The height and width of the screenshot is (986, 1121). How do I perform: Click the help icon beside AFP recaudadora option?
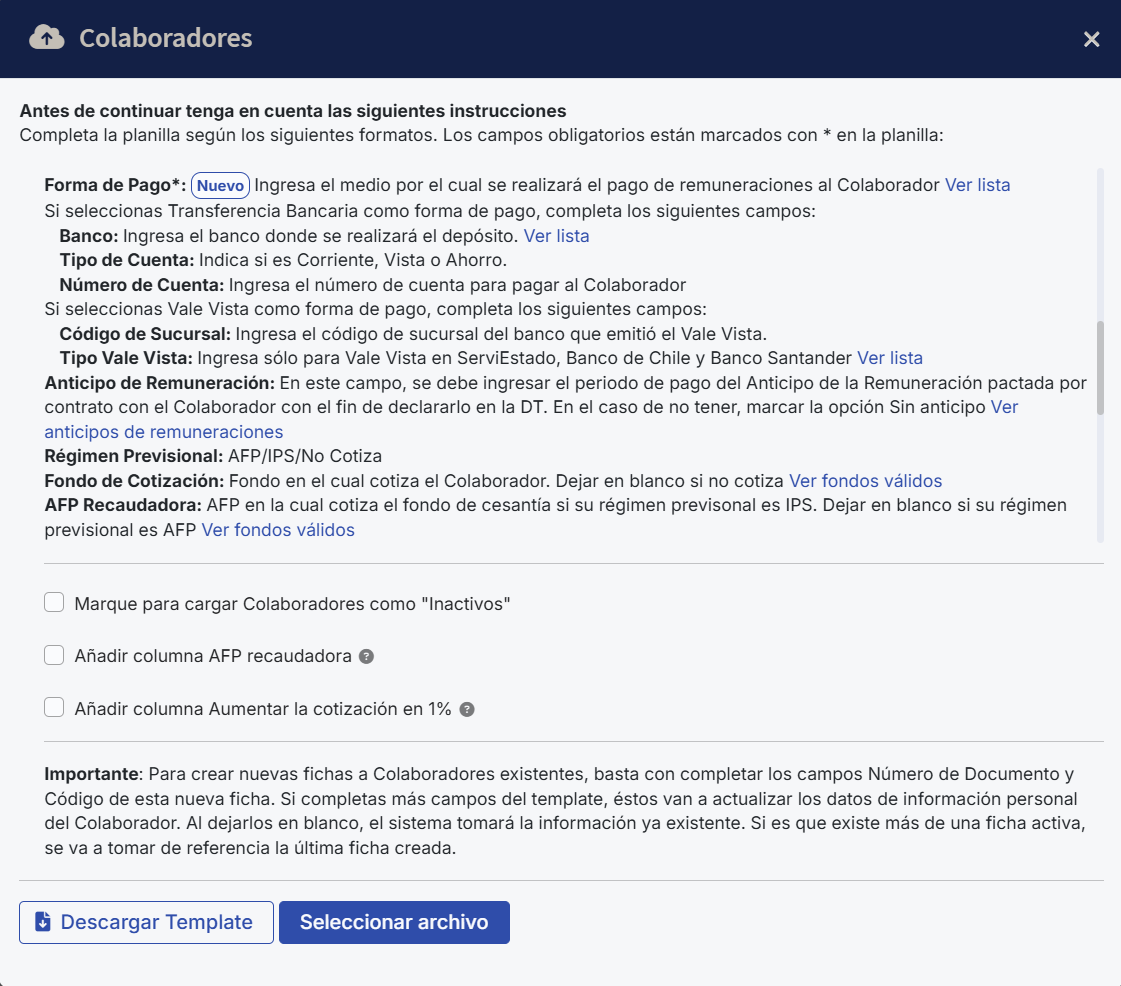366,656
